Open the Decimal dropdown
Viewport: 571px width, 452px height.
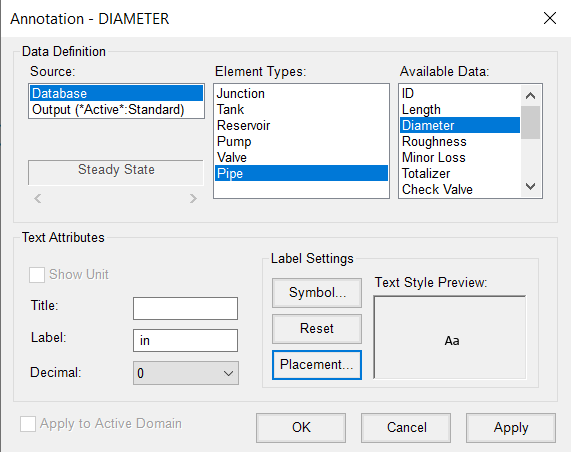point(186,373)
